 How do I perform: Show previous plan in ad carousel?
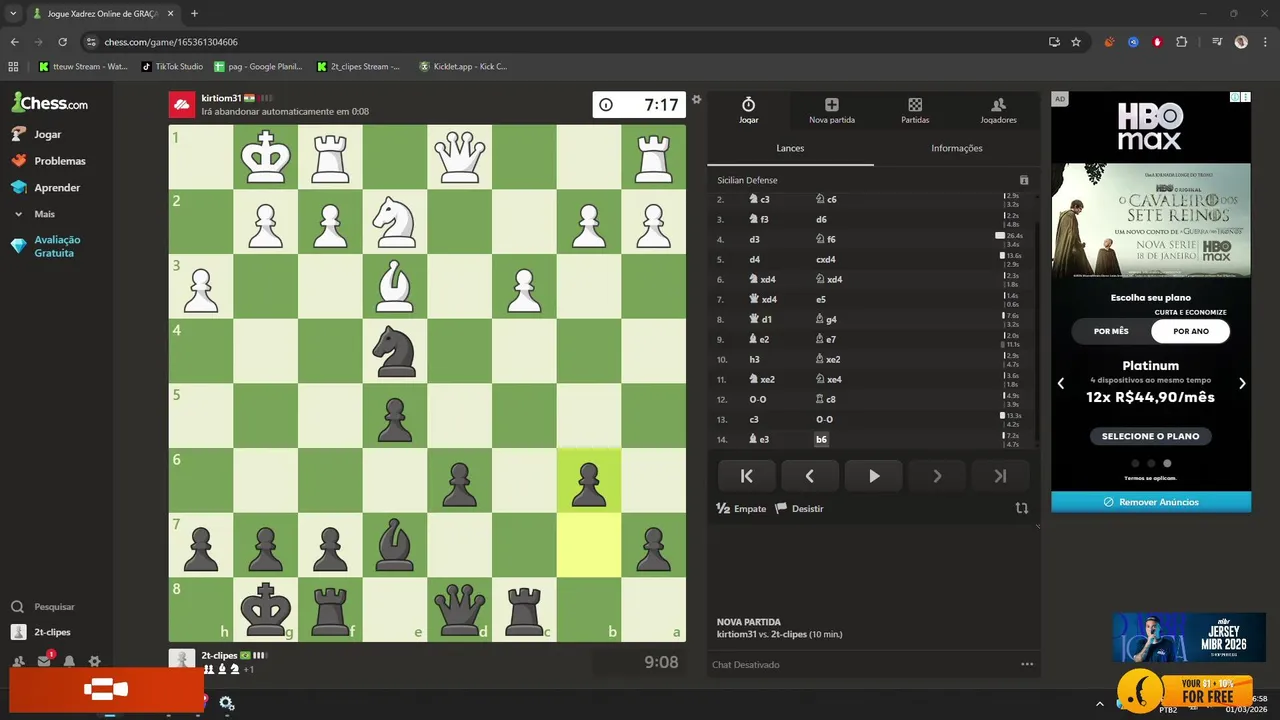pos(1061,383)
